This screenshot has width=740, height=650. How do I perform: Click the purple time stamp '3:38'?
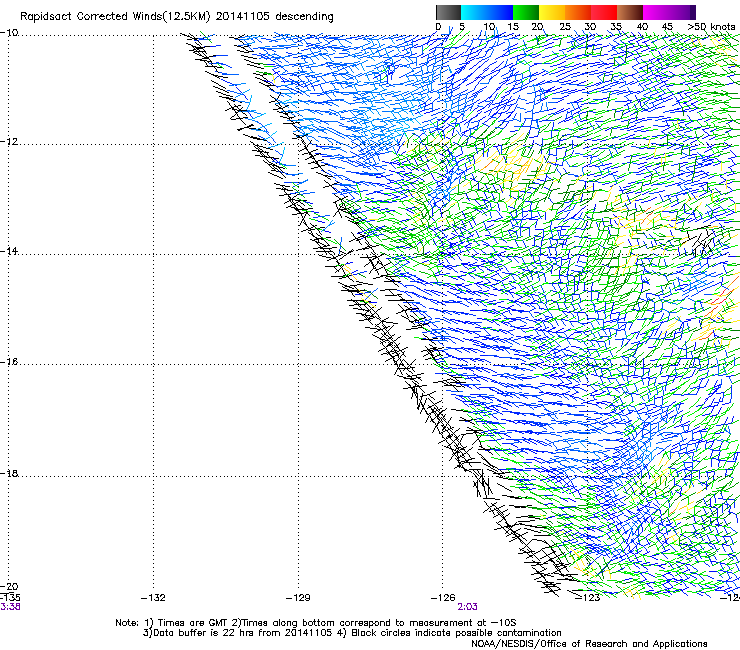coord(10,607)
